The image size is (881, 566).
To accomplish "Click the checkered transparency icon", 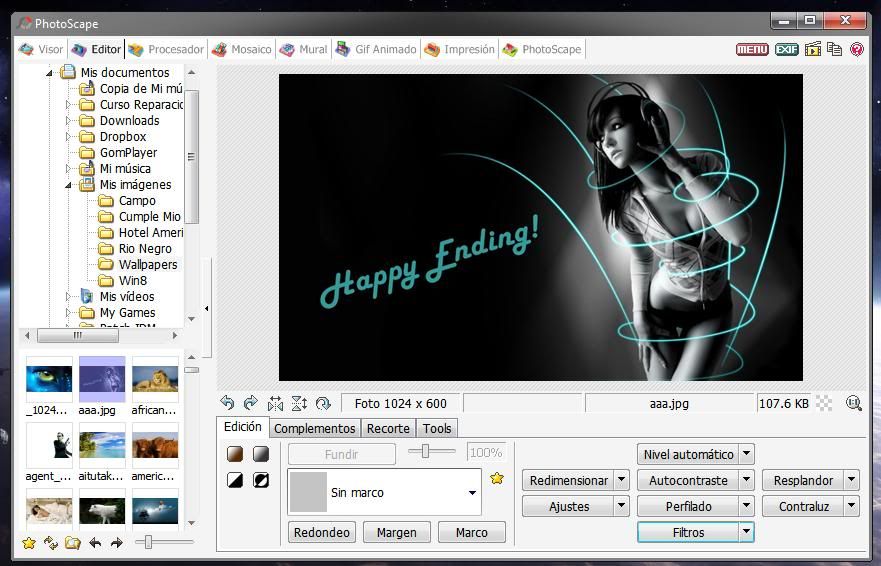I will (x=824, y=402).
